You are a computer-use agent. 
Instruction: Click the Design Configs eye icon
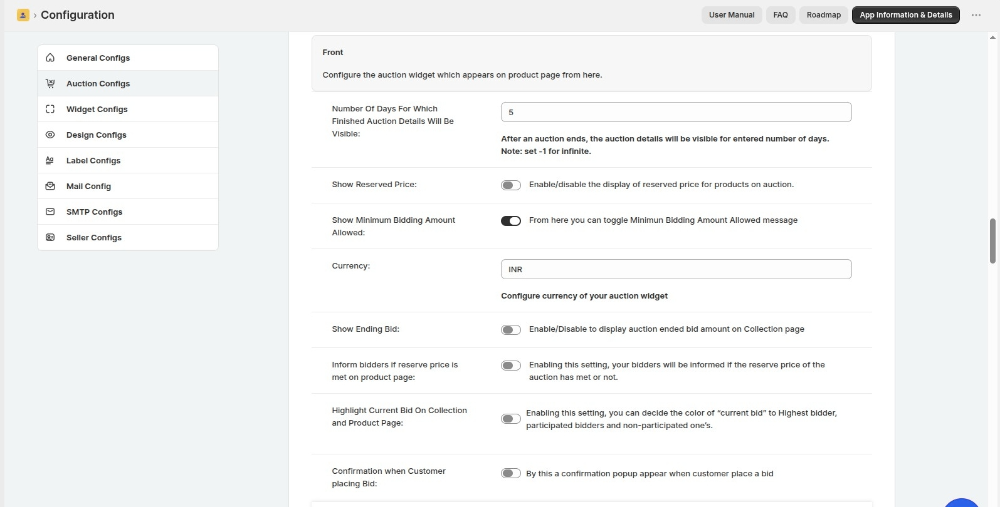pyautogui.click(x=50, y=135)
